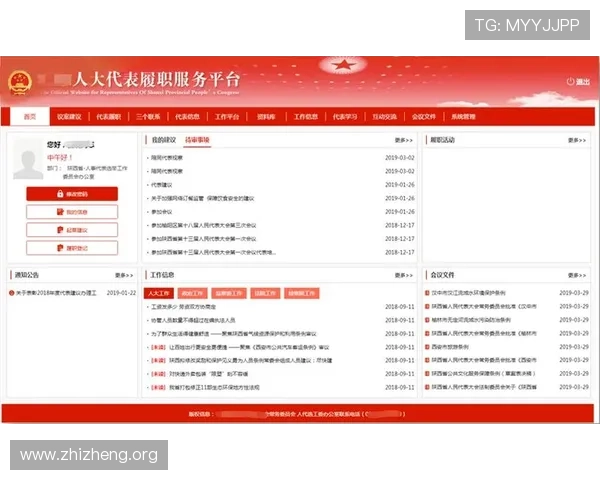Open the 关于加强网络订餐监管 suggestion entry
Viewport: 600px width, 480px height.
point(202,198)
